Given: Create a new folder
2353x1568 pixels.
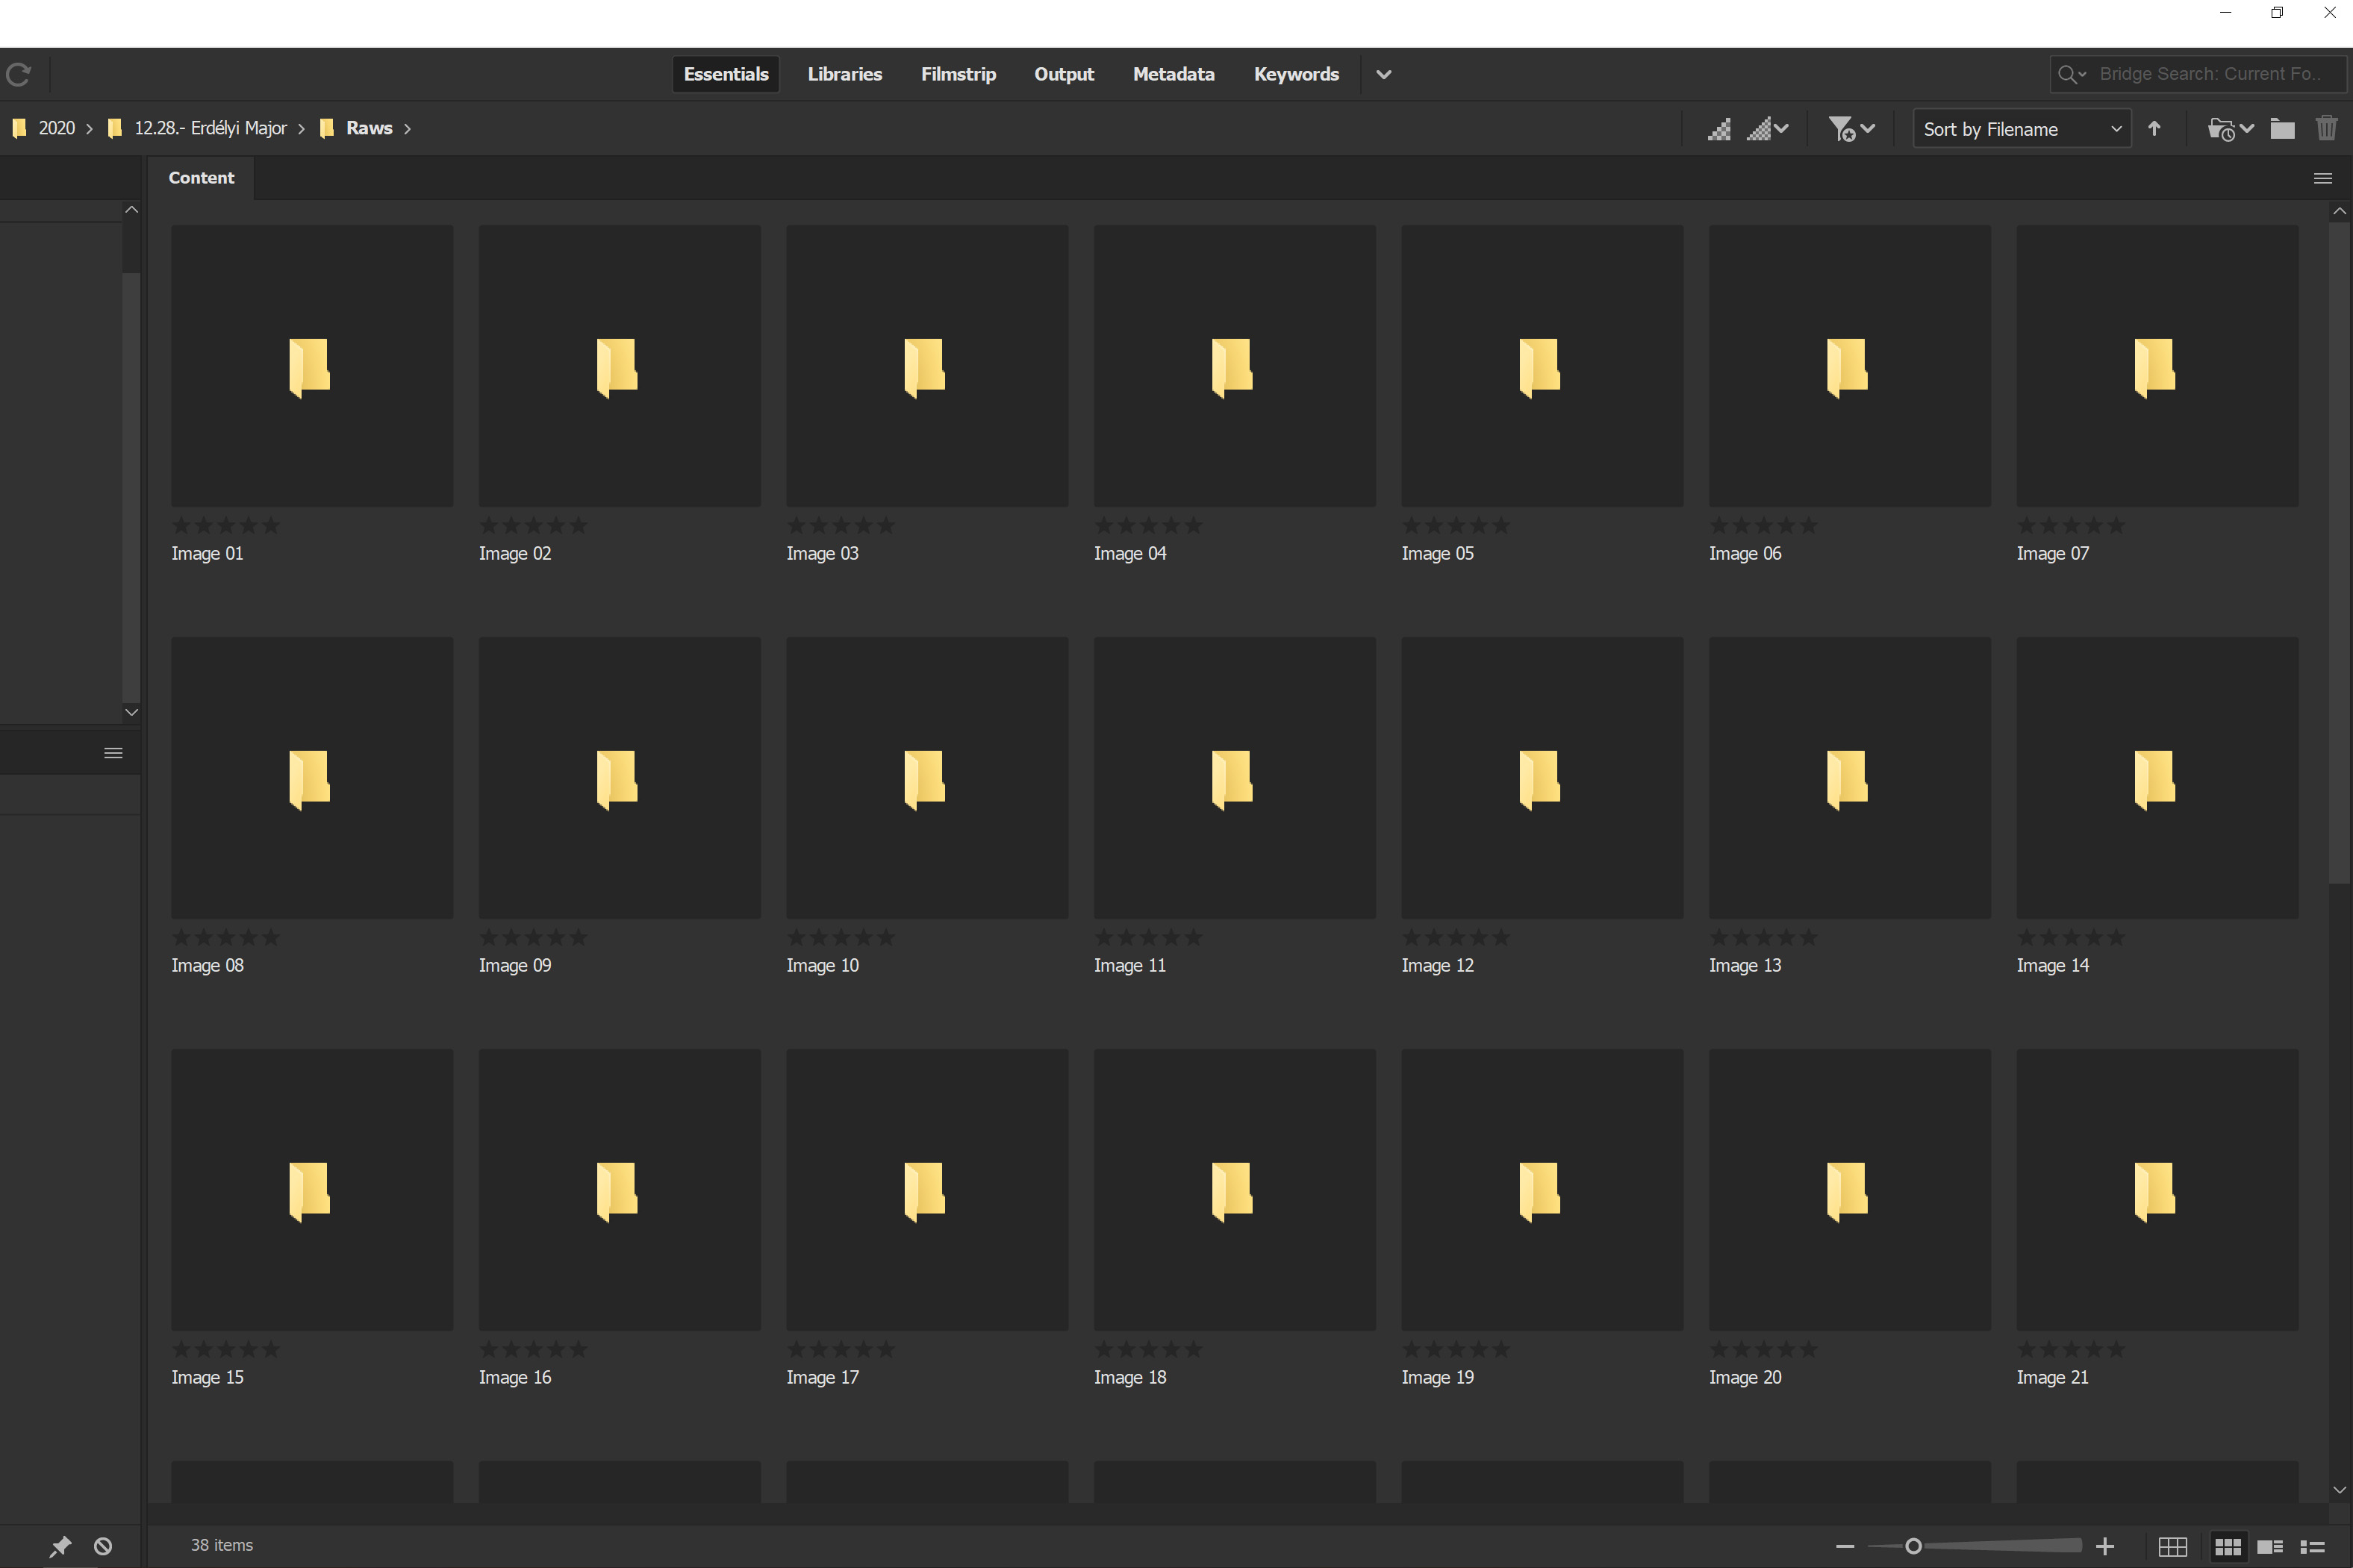Looking at the screenshot, I should coord(2282,129).
